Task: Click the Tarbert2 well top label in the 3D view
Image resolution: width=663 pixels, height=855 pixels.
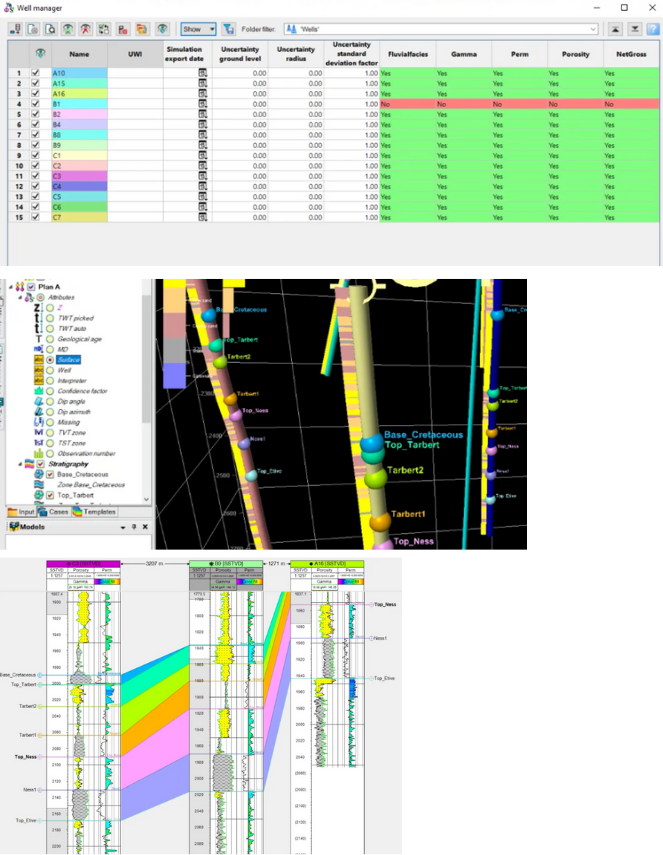Action: click(x=405, y=470)
